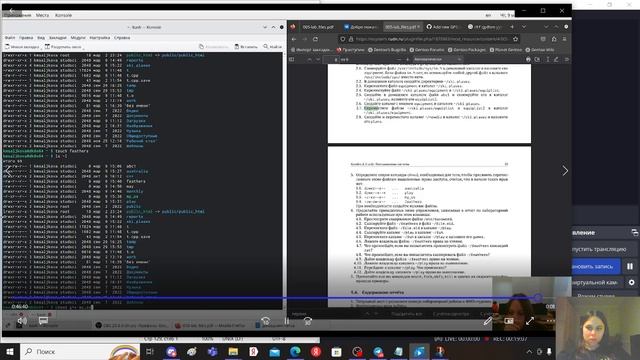Switch to the Add new GPG browser tab
Viewport: 640px width, 360px height.
442,27
